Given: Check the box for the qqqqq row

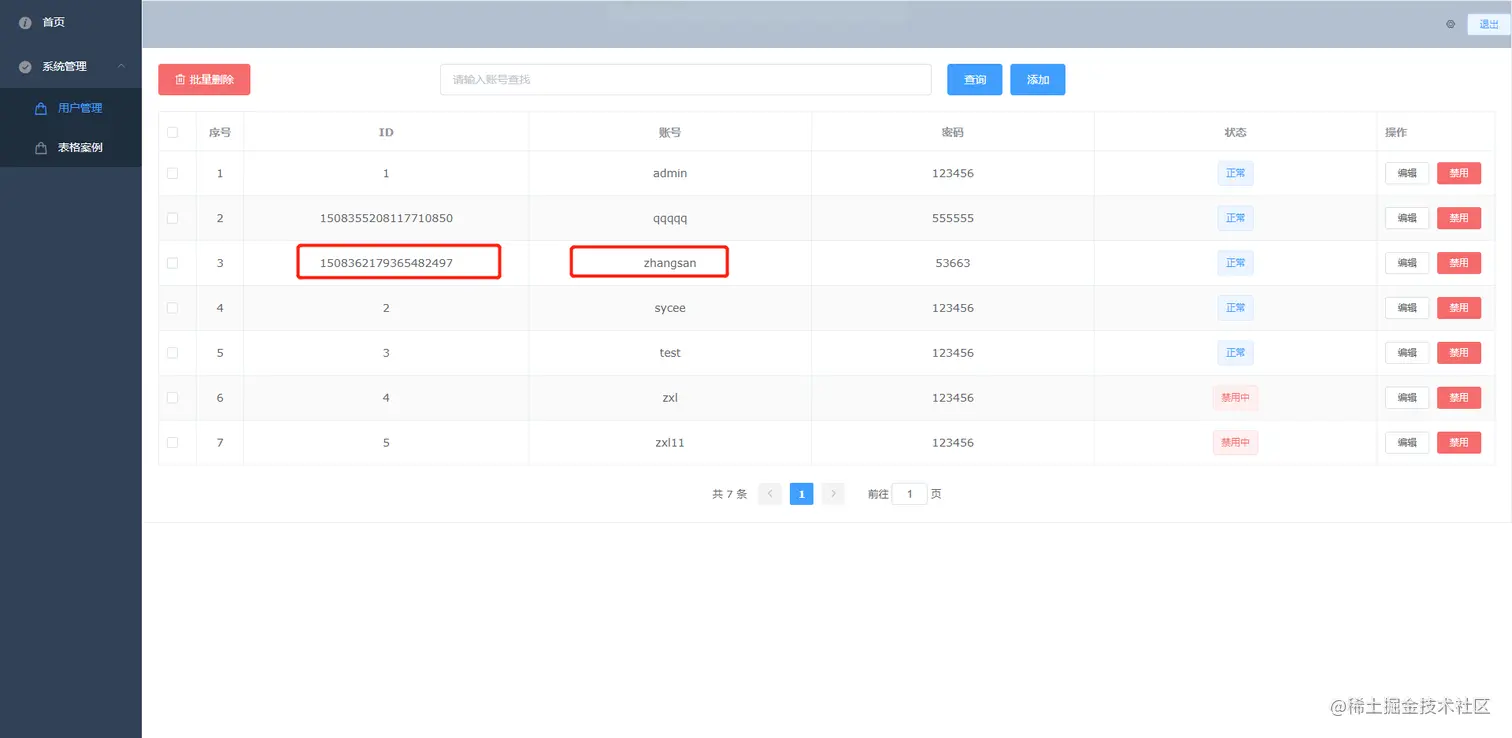Looking at the screenshot, I should click(x=173, y=218).
